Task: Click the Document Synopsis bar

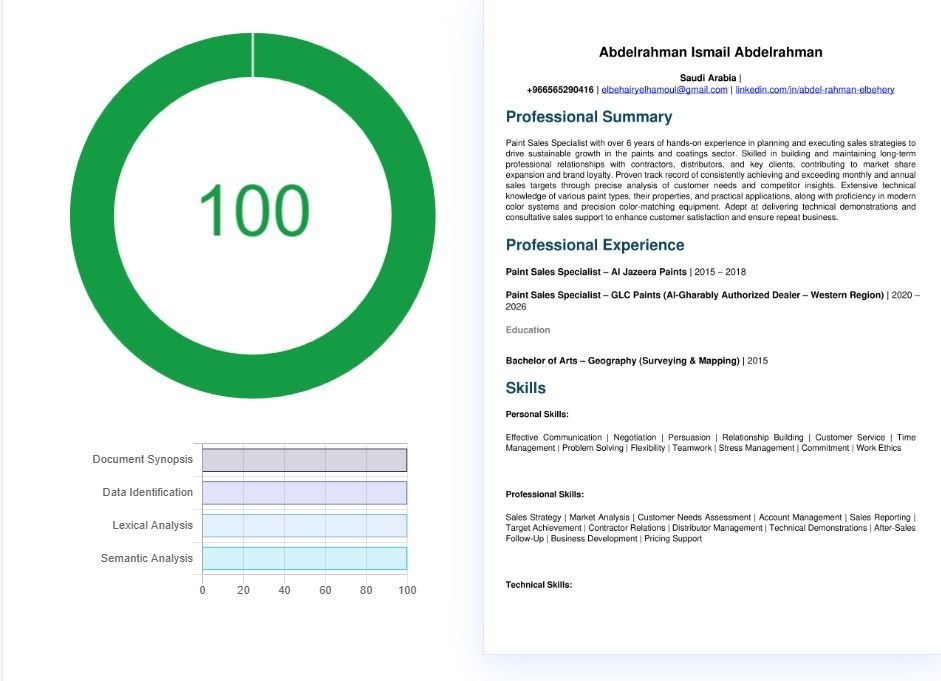Action: (304, 460)
